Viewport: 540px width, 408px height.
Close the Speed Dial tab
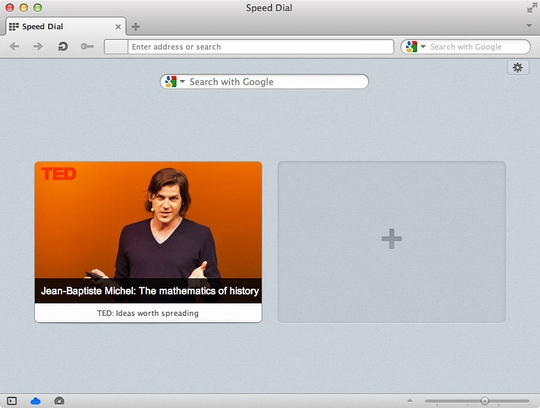pyautogui.click(x=118, y=27)
